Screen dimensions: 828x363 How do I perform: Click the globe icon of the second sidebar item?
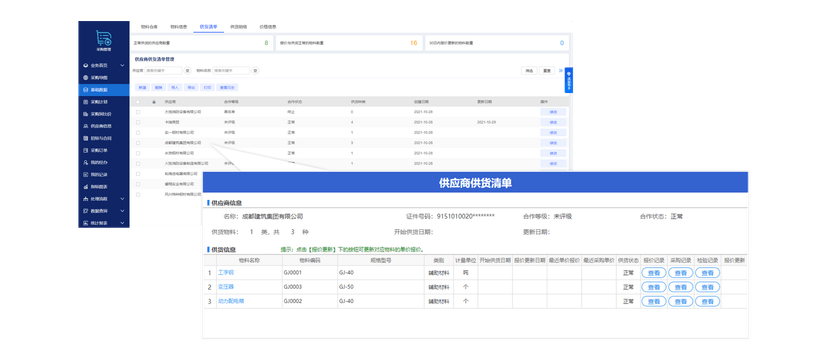pyautogui.click(x=86, y=78)
